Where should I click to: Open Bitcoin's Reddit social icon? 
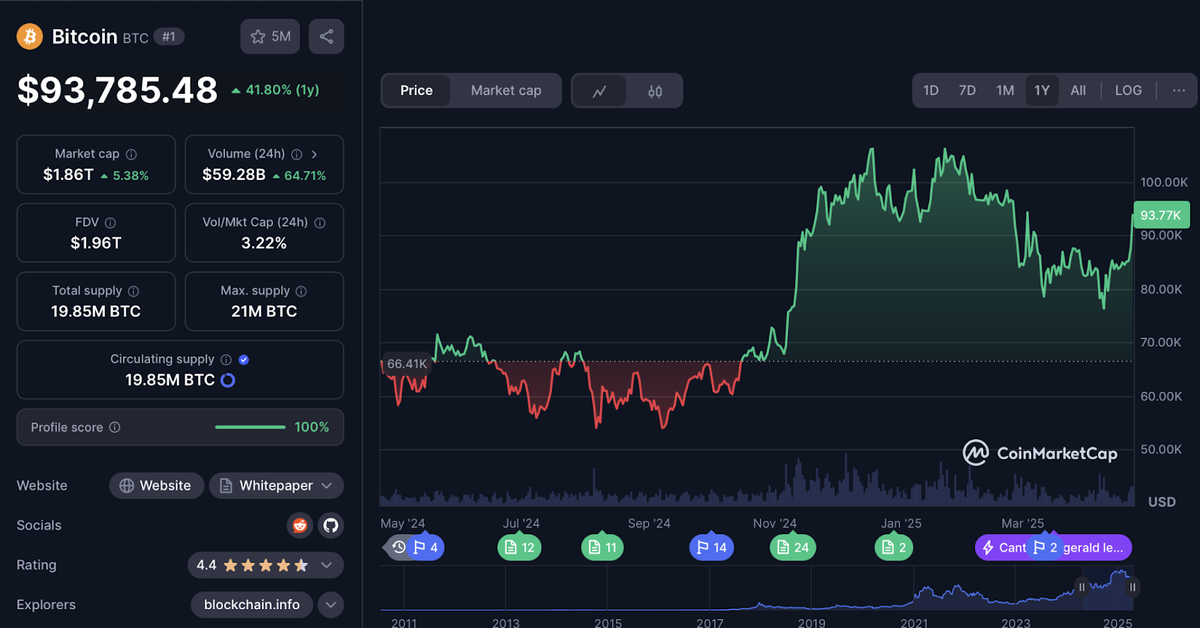[x=299, y=525]
